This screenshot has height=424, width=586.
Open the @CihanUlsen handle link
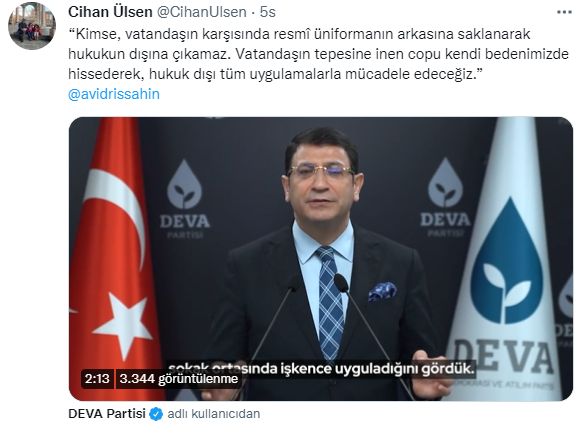click(x=201, y=12)
